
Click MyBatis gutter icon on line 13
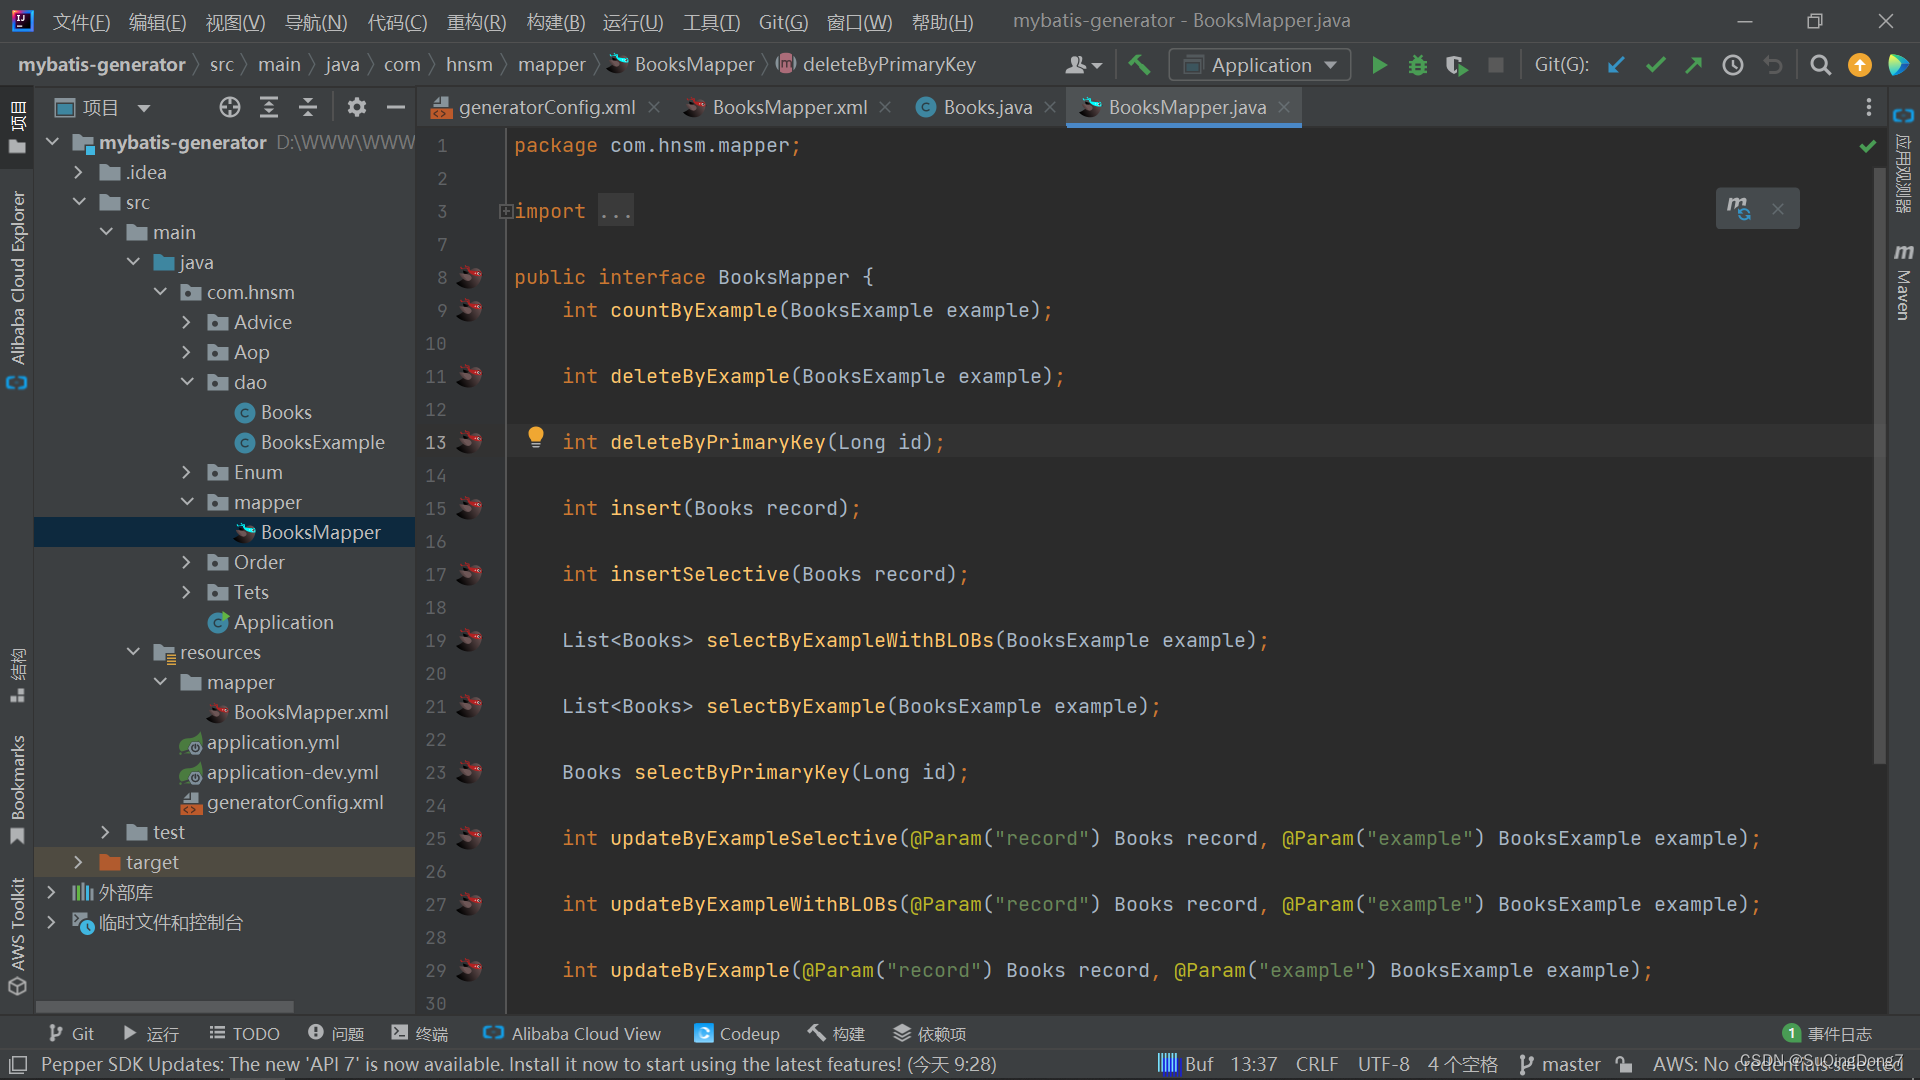469,441
